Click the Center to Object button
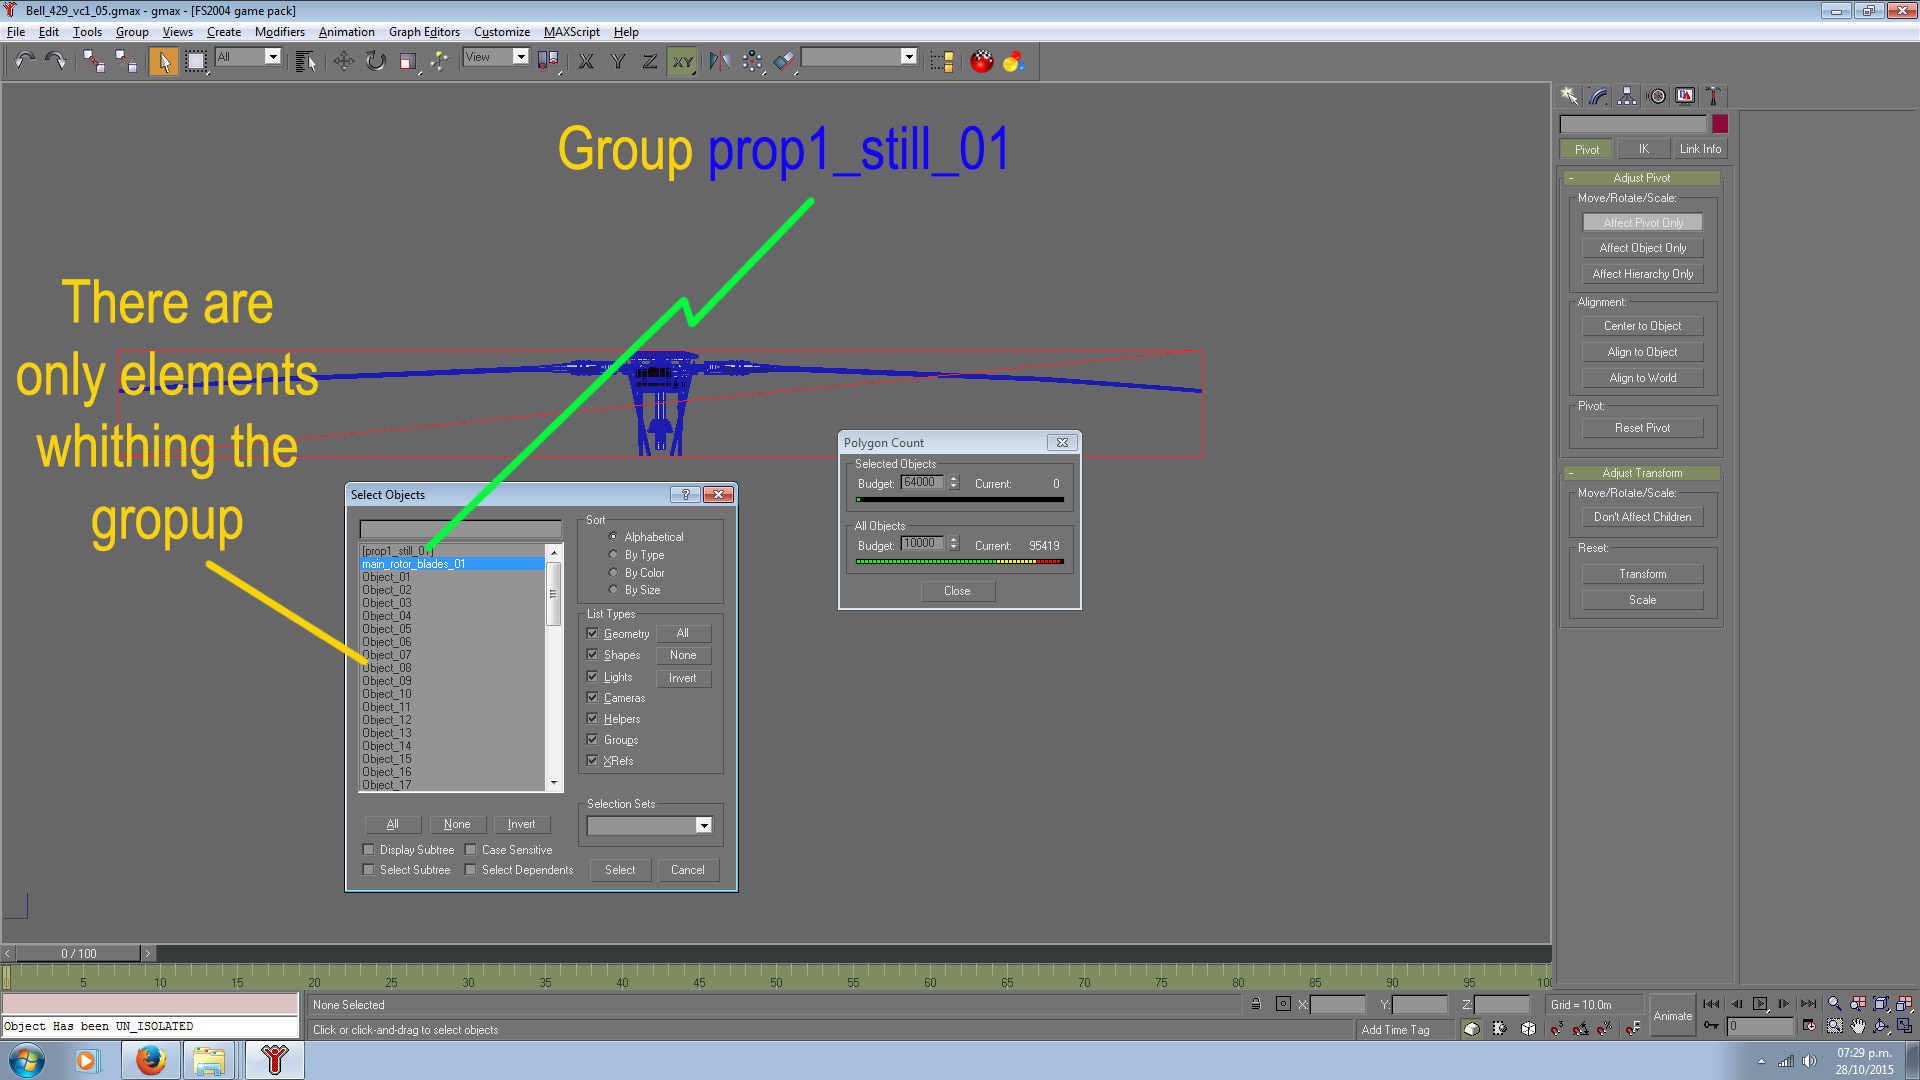 click(1641, 326)
